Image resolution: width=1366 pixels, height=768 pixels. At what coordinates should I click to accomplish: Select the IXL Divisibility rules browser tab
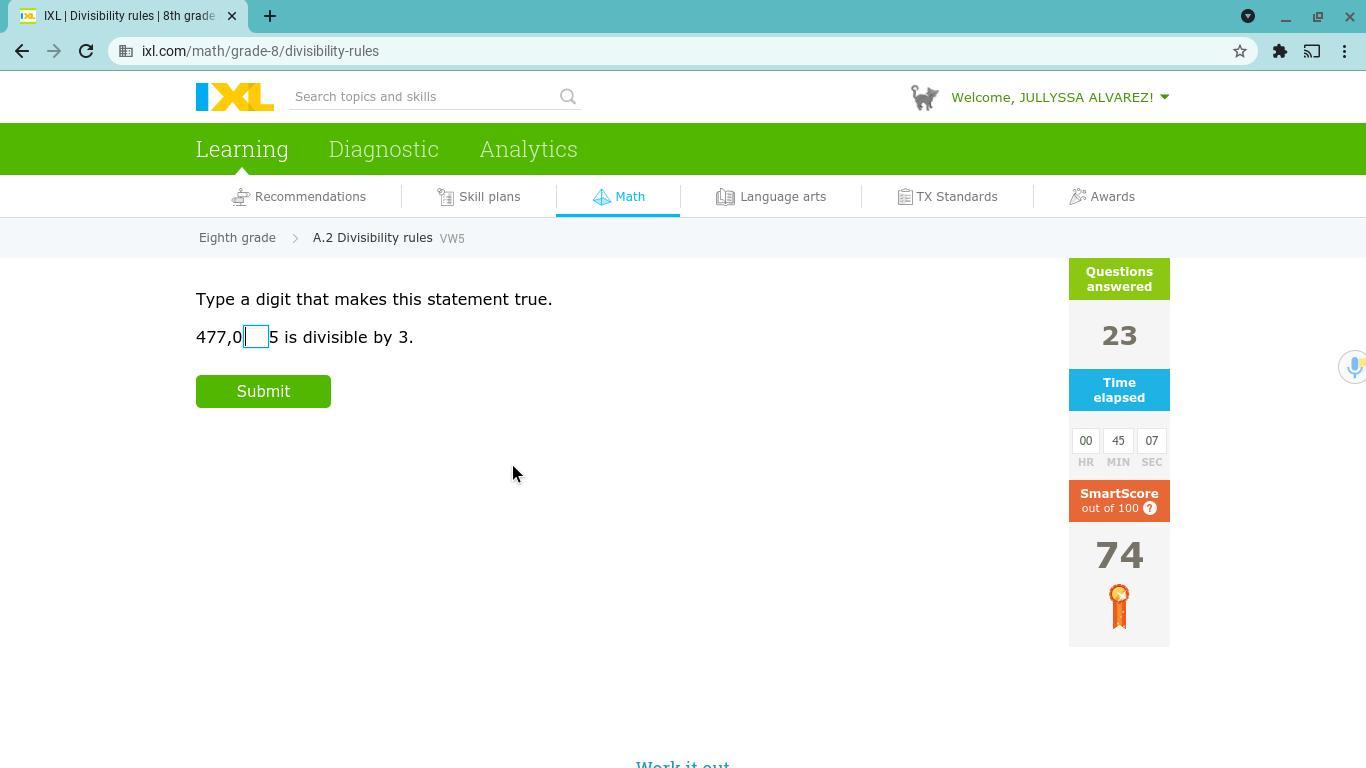(x=128, y=16)
